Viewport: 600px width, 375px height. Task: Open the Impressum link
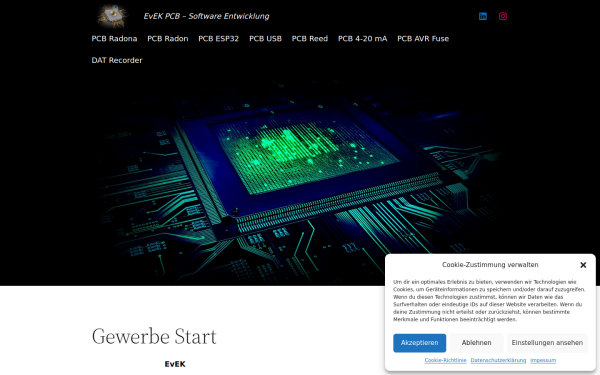pos(543,360)
